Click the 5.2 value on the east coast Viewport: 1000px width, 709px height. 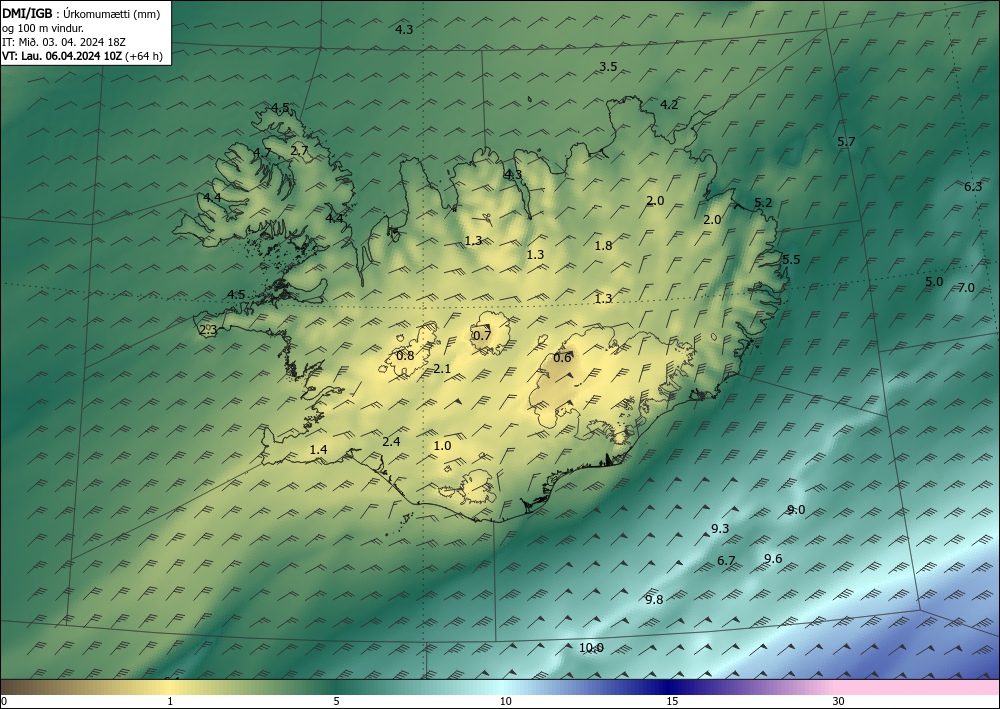click(763, 203)
